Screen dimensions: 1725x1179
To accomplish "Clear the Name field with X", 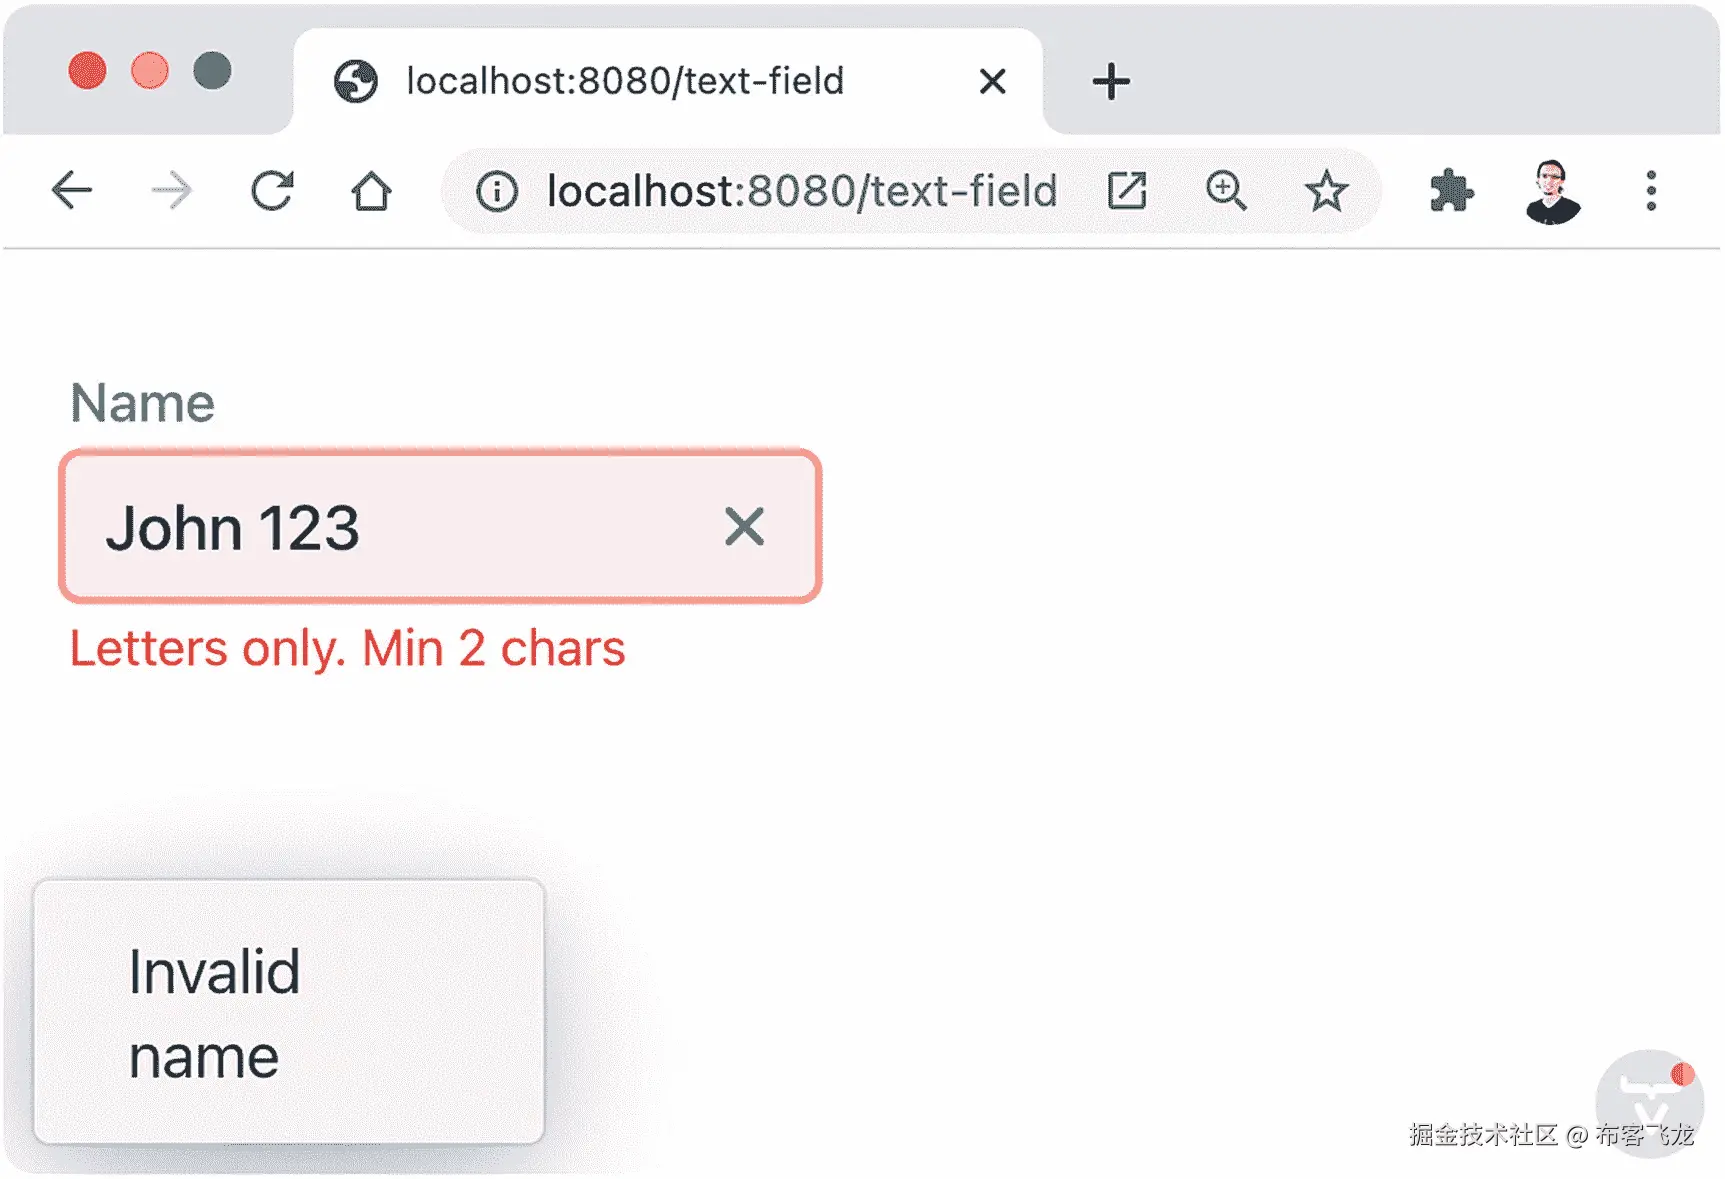I will click(x=744, y=527).
